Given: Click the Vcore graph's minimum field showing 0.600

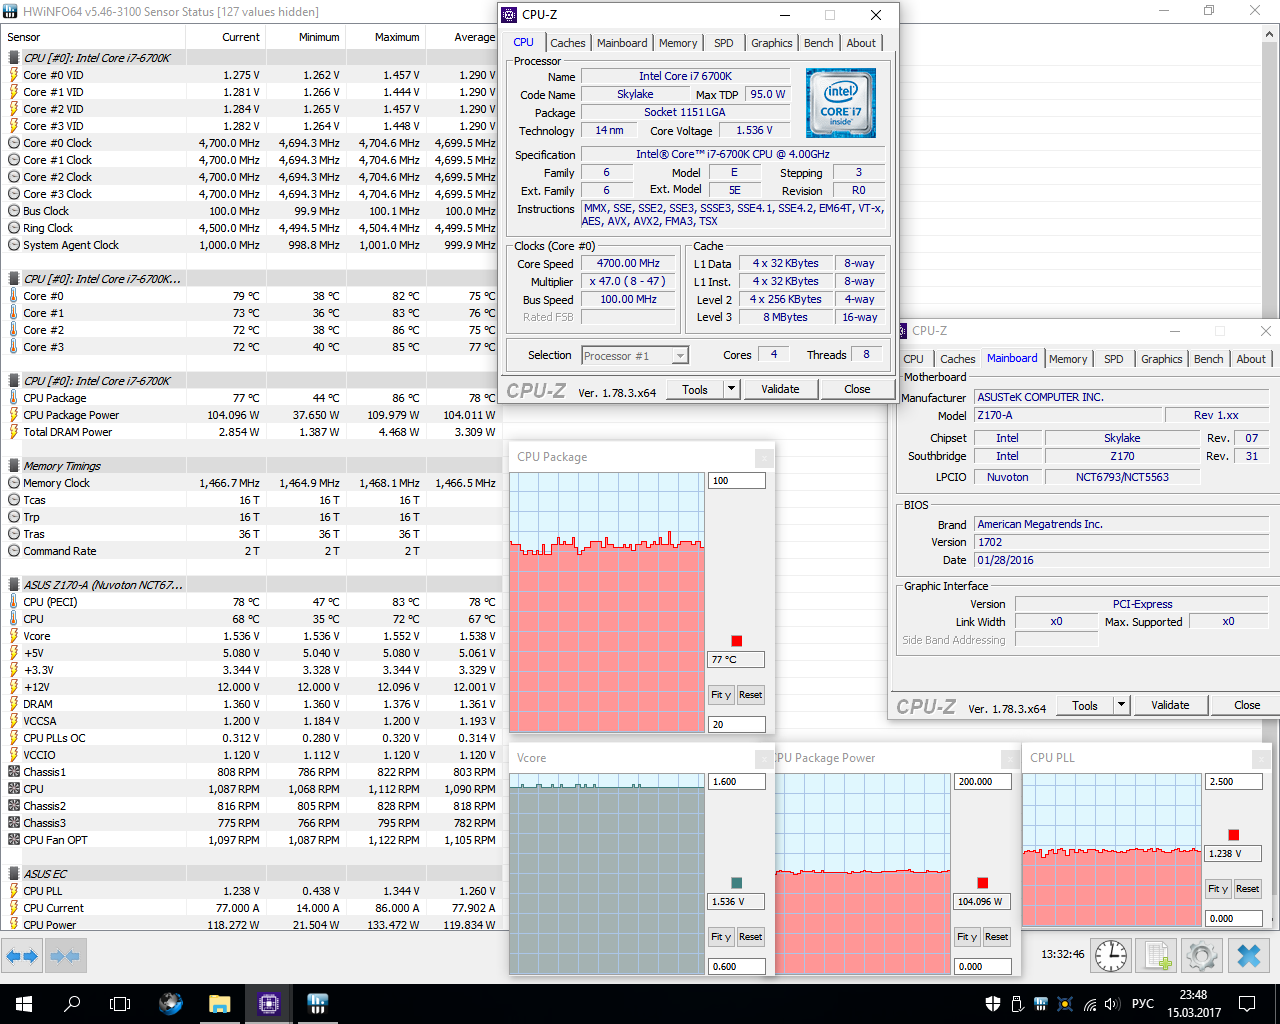Looking at the screenshot, I should tap(737, 967).
